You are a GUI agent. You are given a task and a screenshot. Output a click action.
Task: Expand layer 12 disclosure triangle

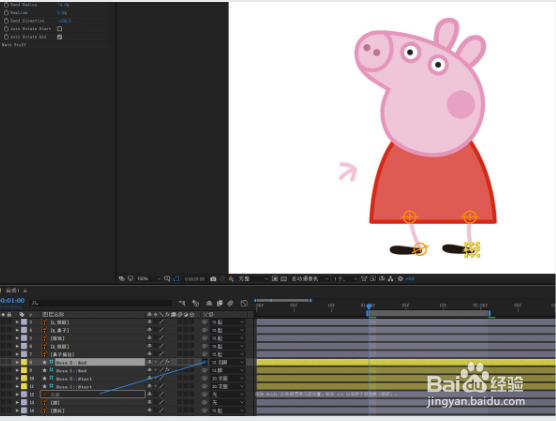tap(17, 394)
